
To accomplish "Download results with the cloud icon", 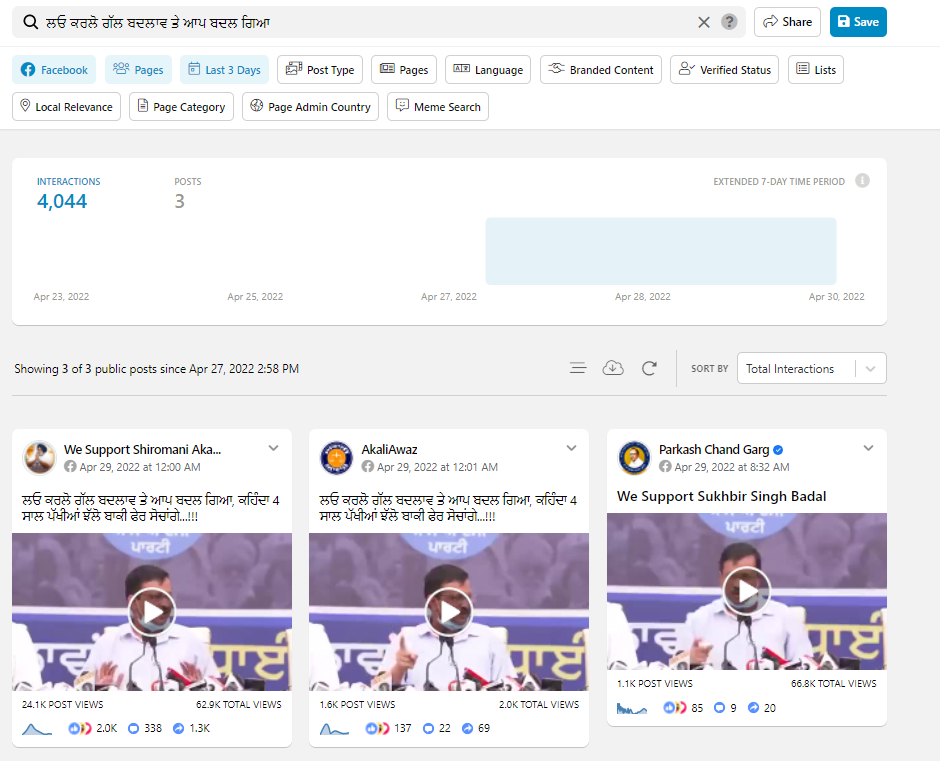I will click(613, 368).
